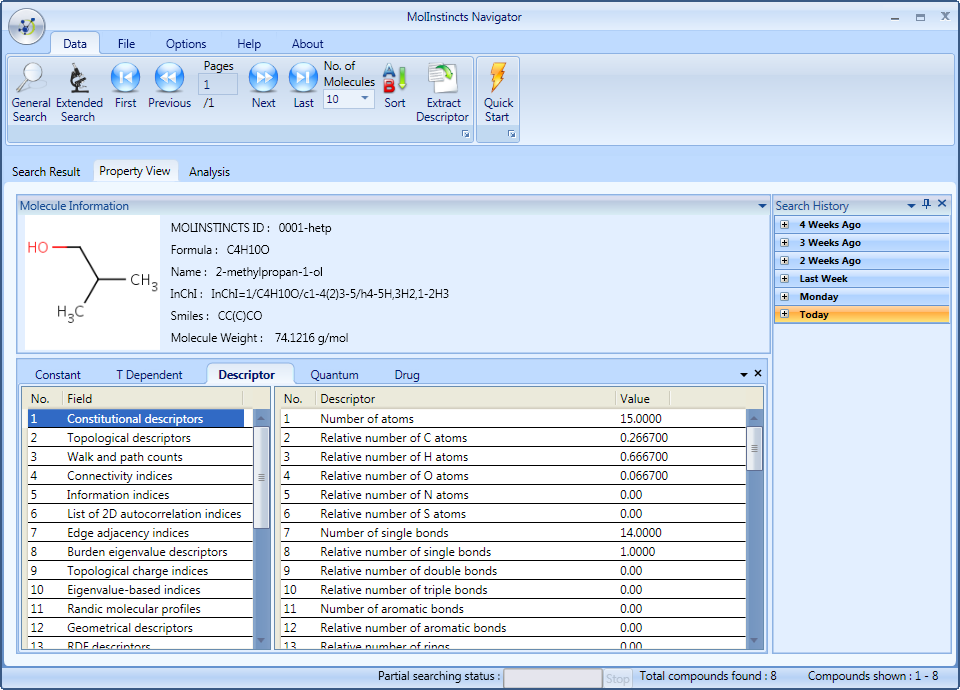Expand the 4 Weeks Ago history group

[784, 225]
